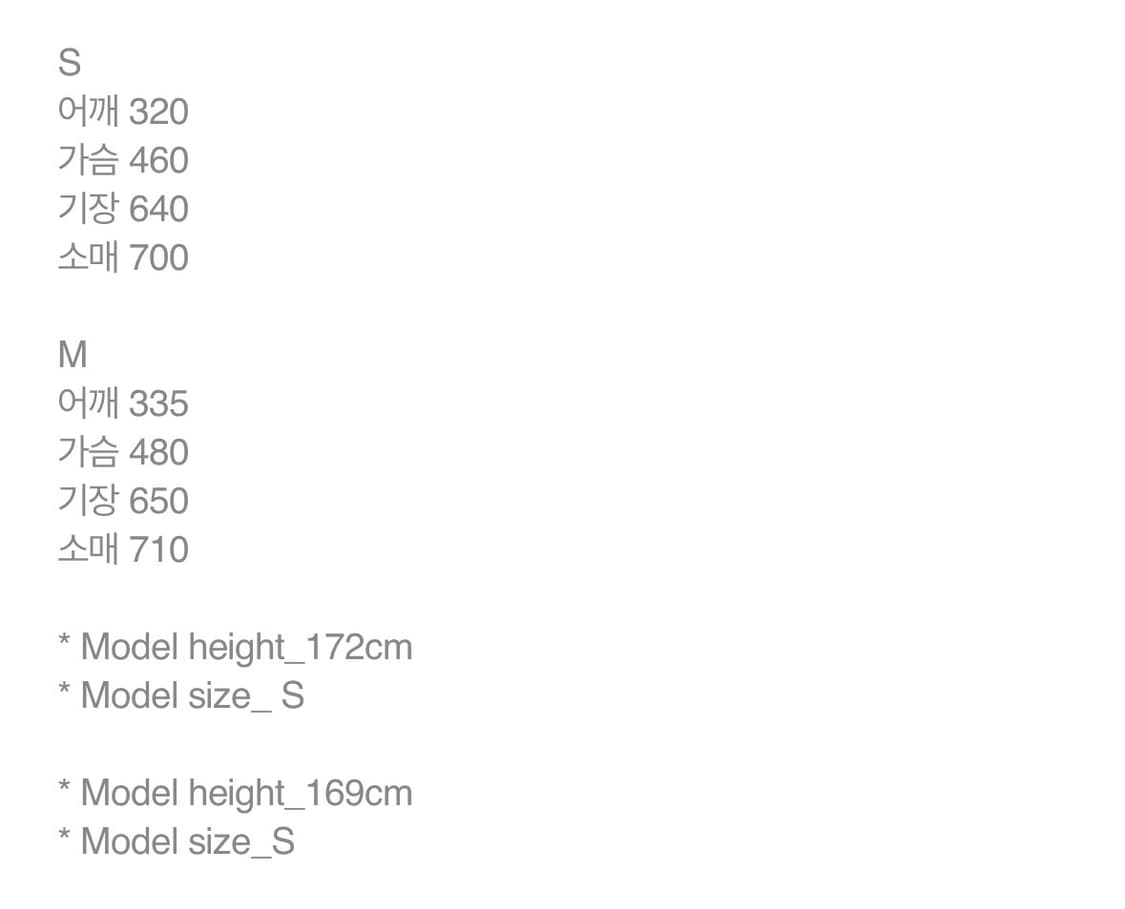Select the length value 650

coord(158,501)
